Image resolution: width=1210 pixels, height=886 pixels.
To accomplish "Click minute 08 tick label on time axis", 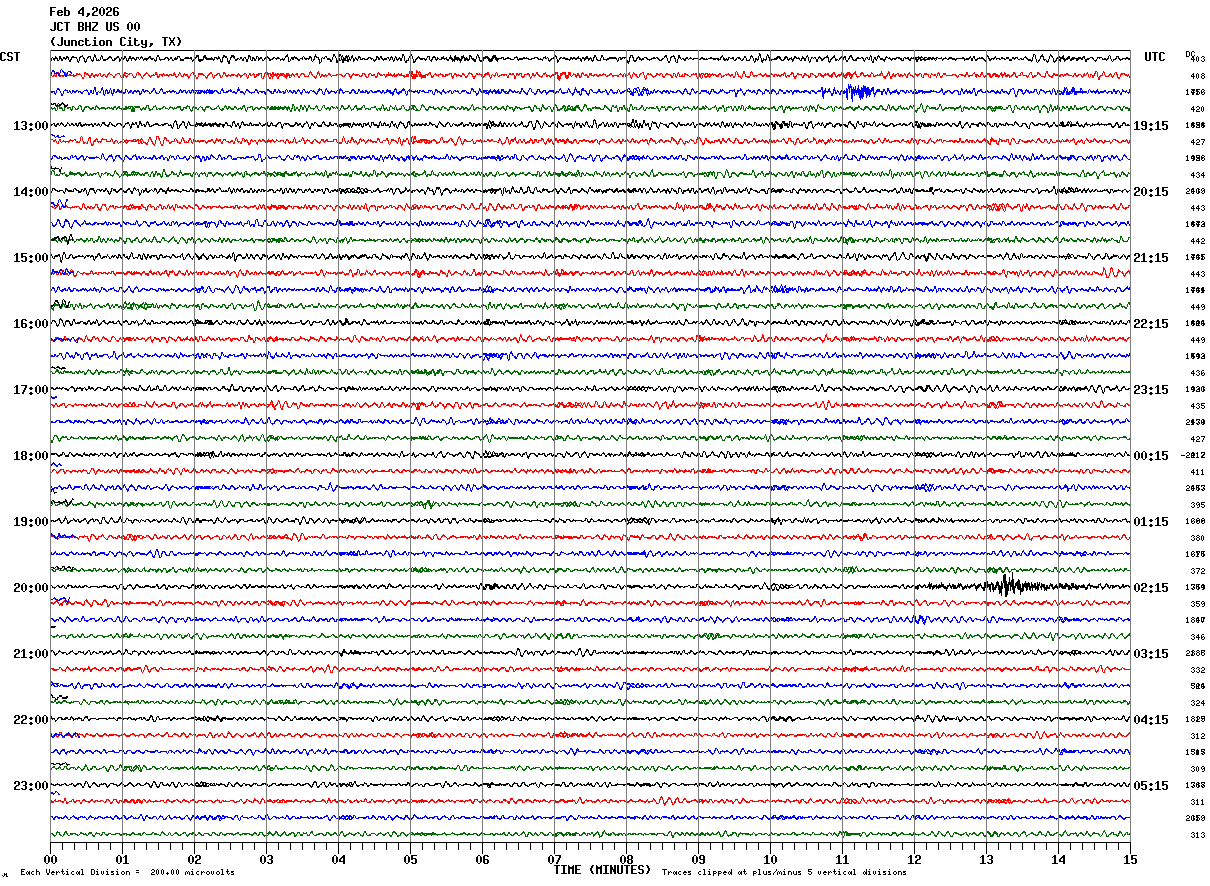I will point(626,859).
